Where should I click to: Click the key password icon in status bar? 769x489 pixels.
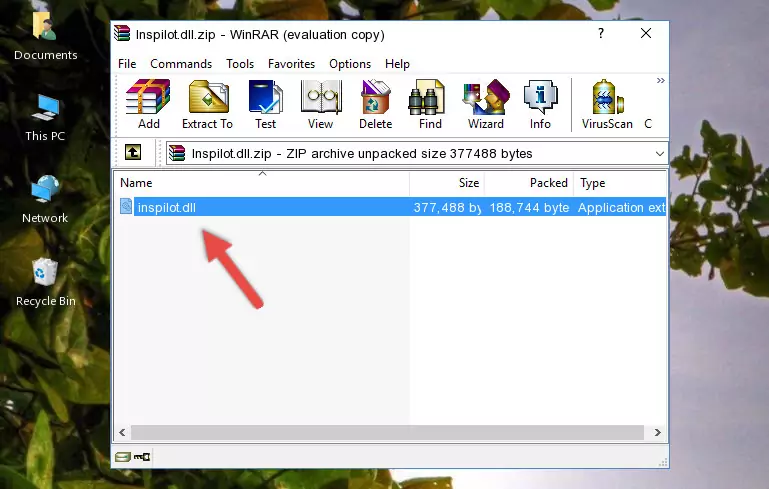pos(142,457)
